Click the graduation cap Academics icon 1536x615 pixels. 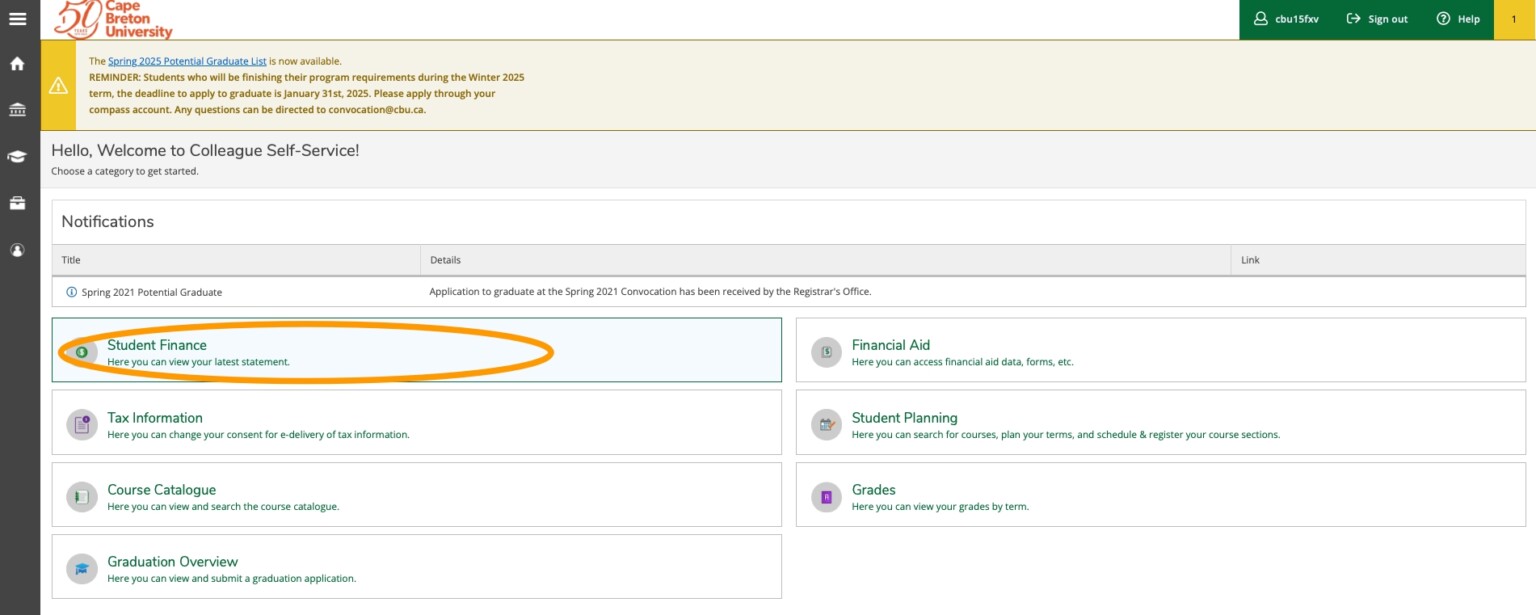tap(17, 157)
